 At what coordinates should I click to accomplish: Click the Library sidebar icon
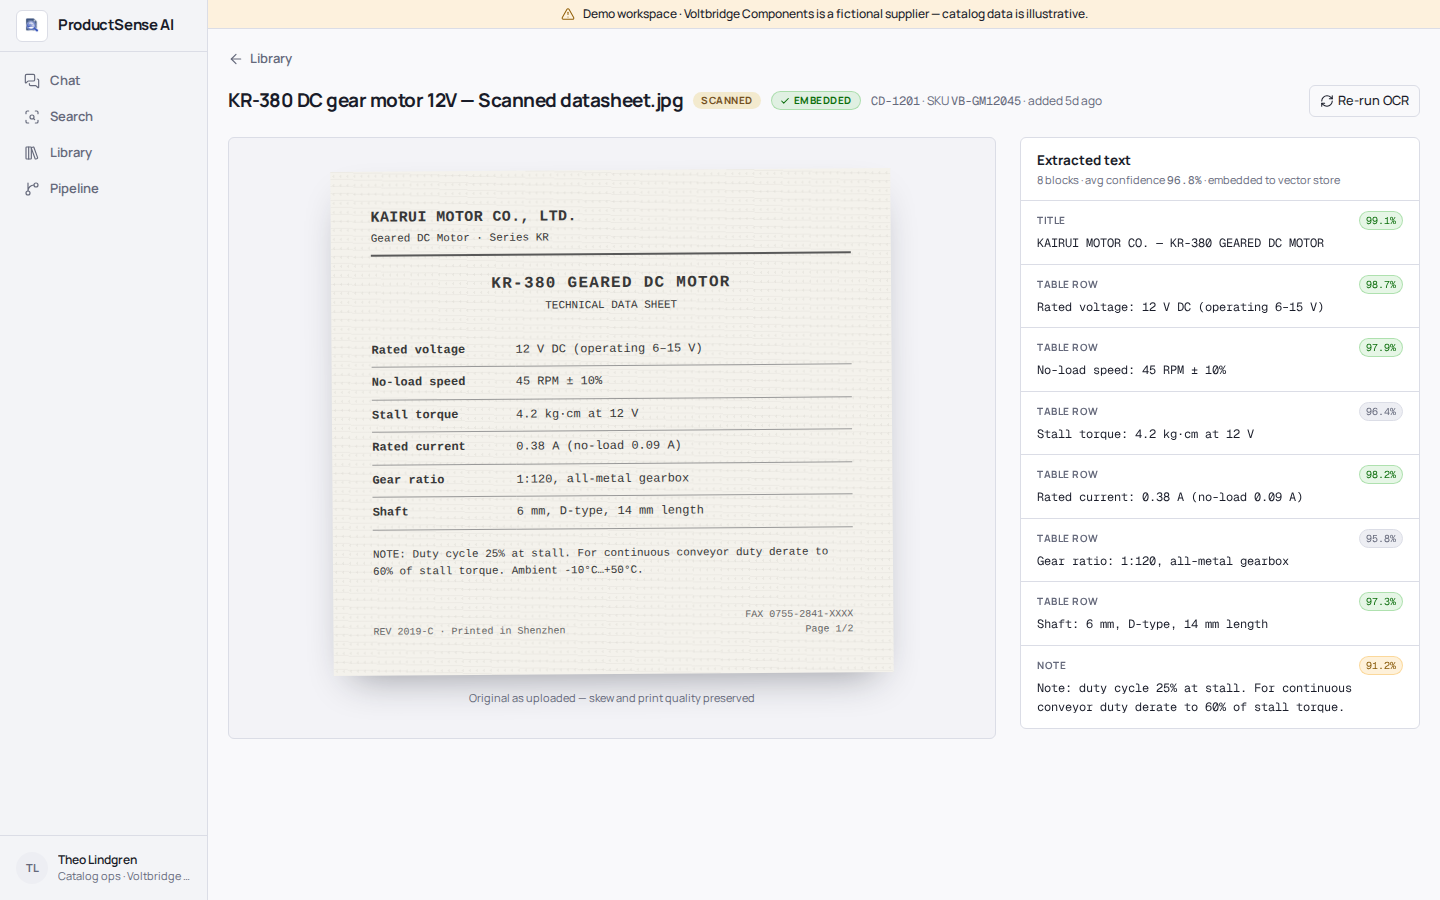tap(32, 152)
